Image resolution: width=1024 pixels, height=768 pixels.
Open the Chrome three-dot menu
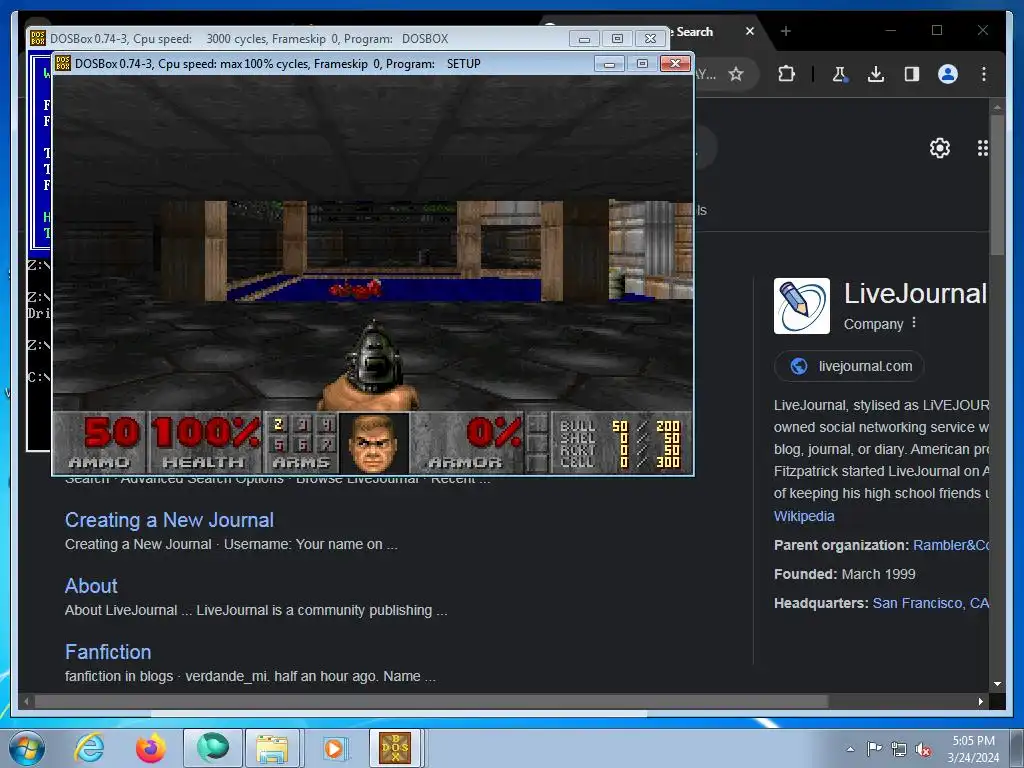point(984,74)
